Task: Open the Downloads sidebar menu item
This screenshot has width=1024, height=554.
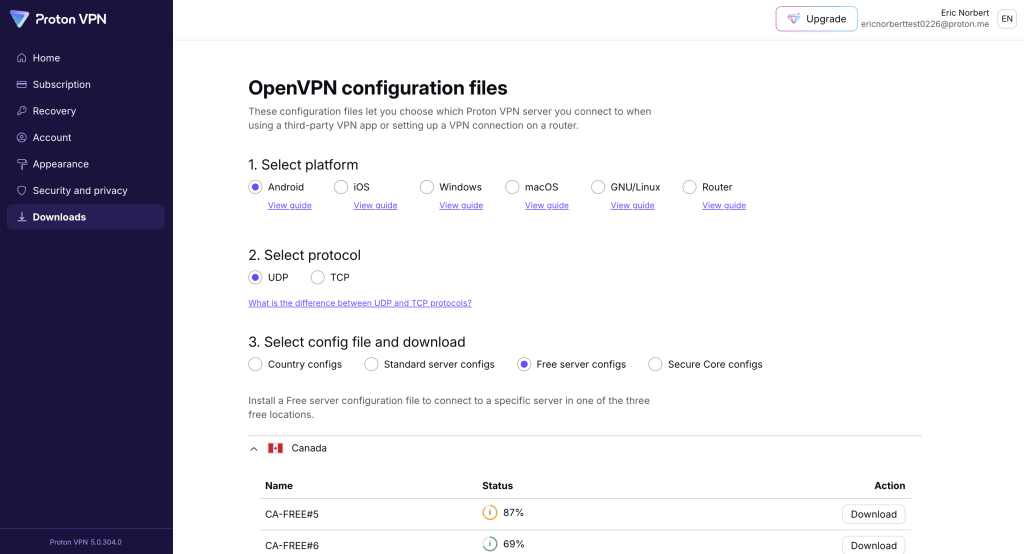Action: click(x=59, y=217)
